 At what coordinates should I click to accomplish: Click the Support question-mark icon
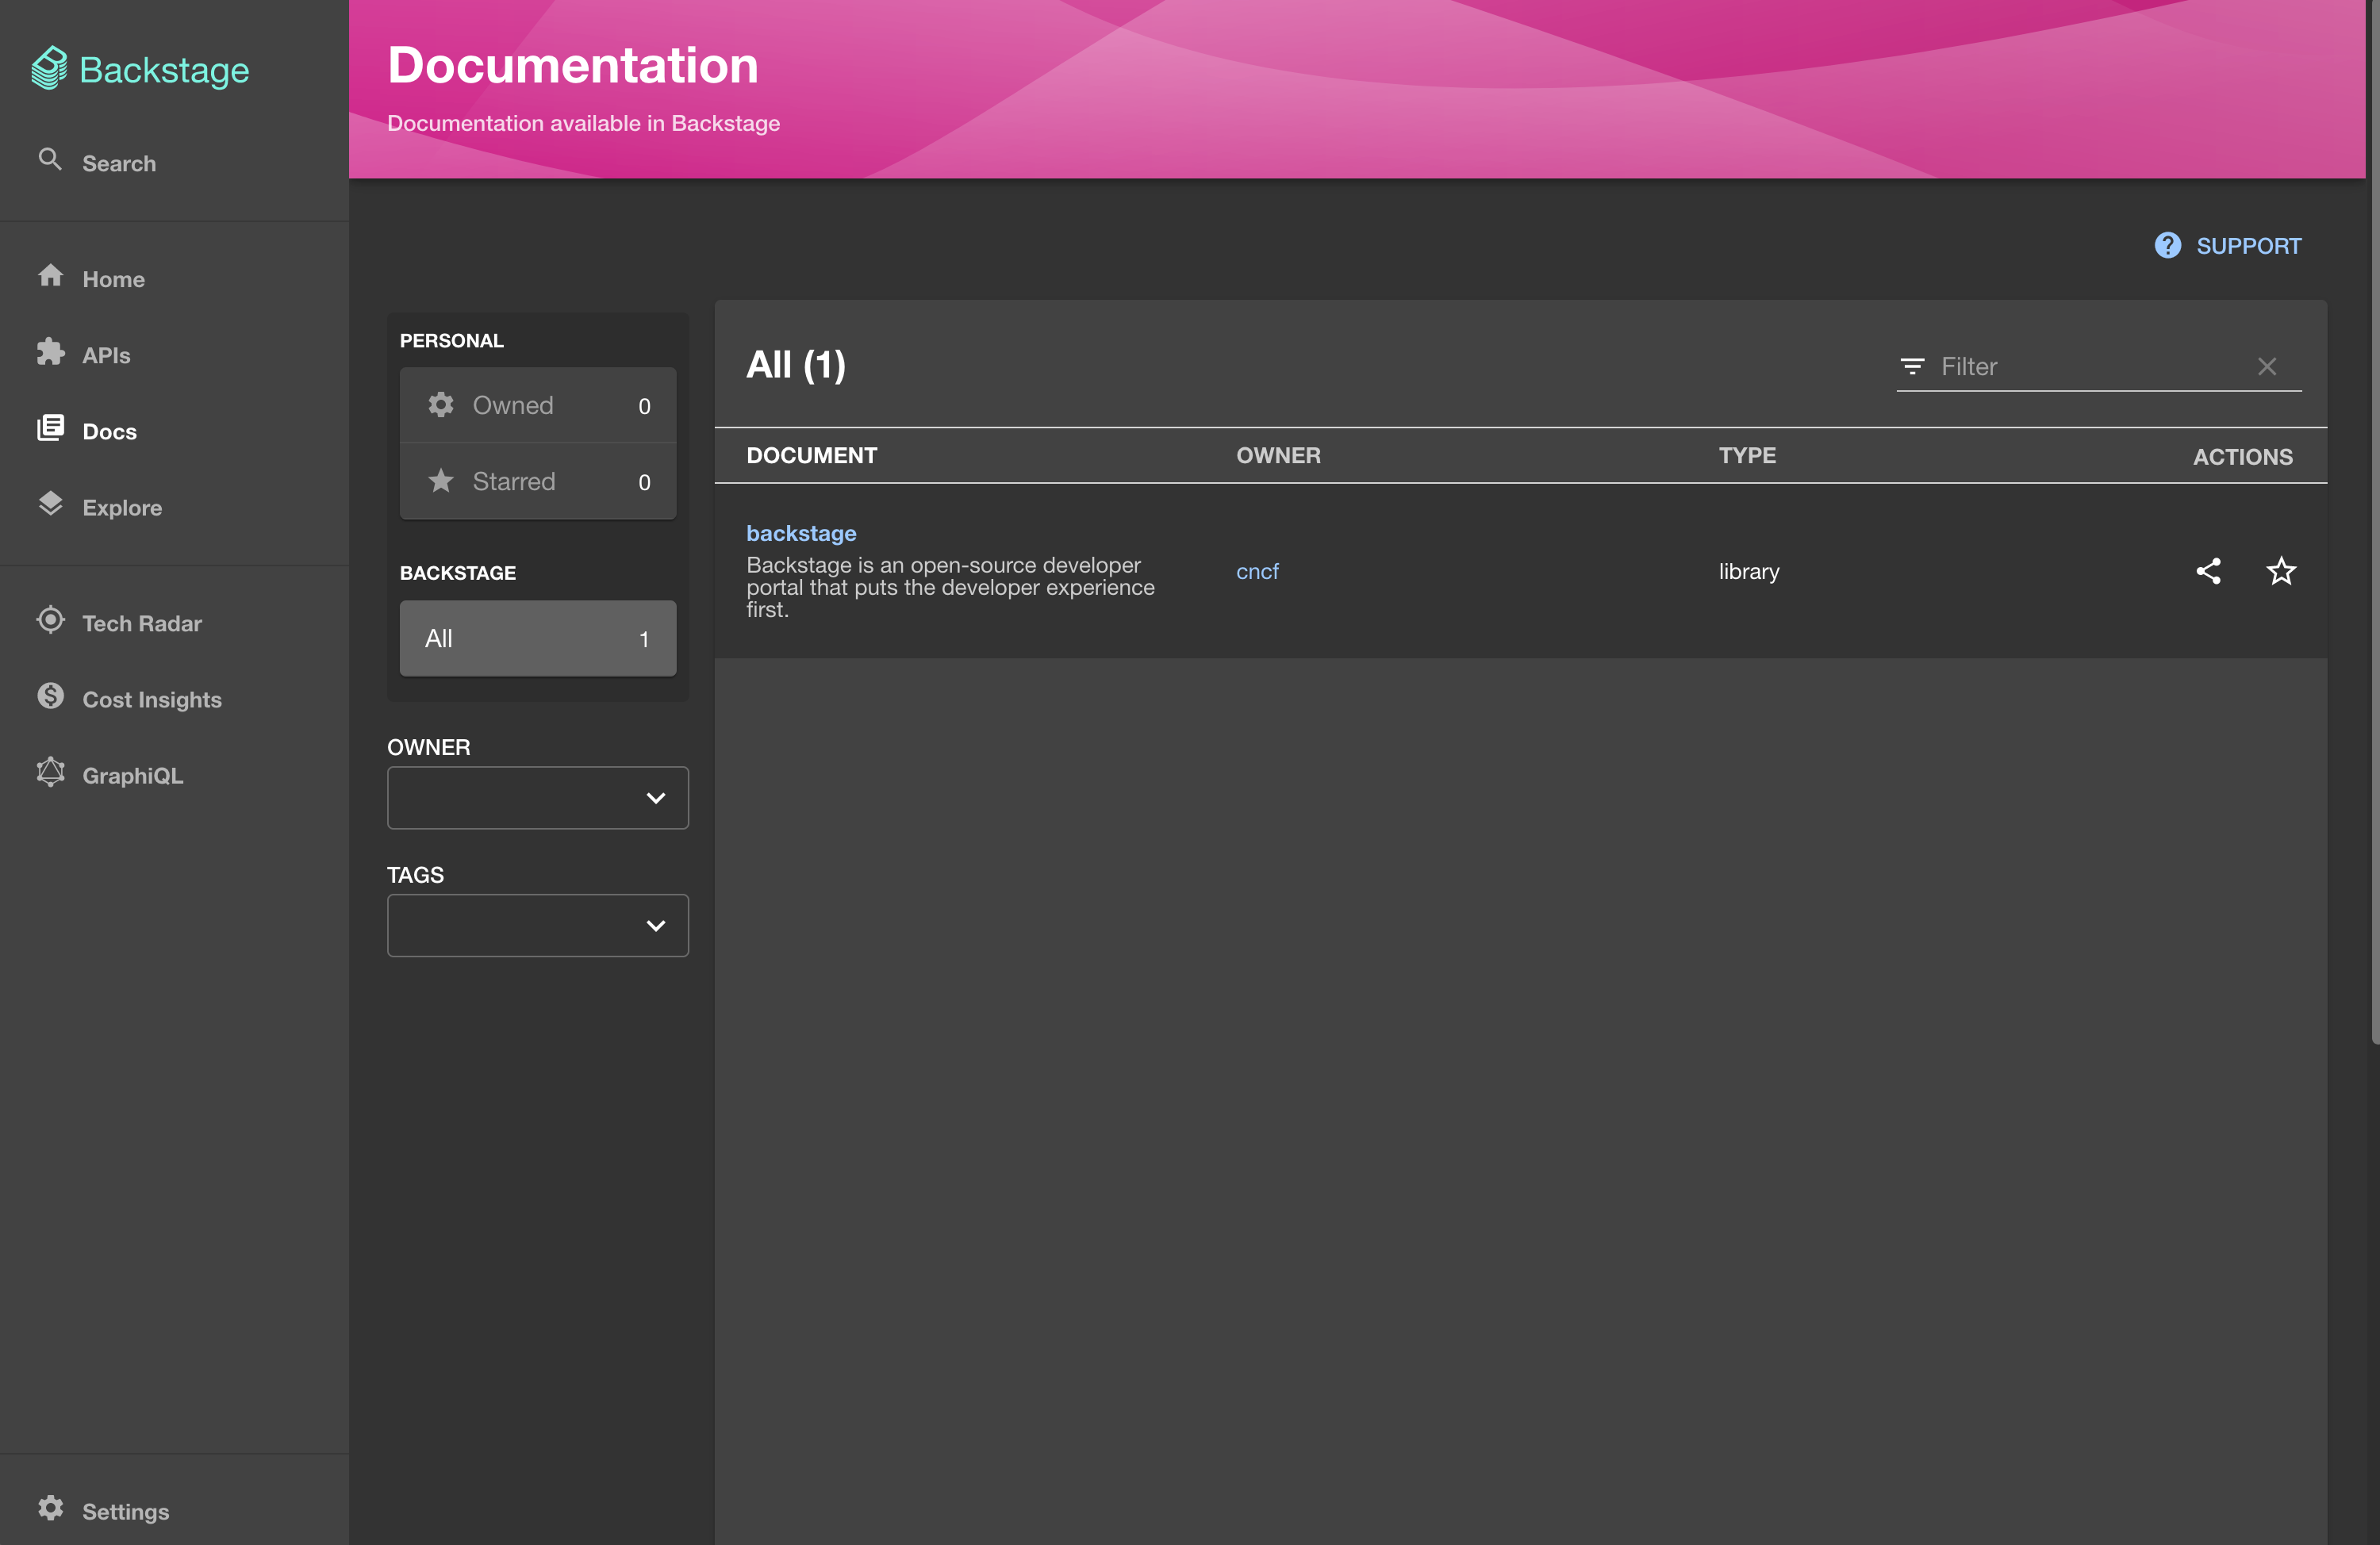tap(2167, 245)
